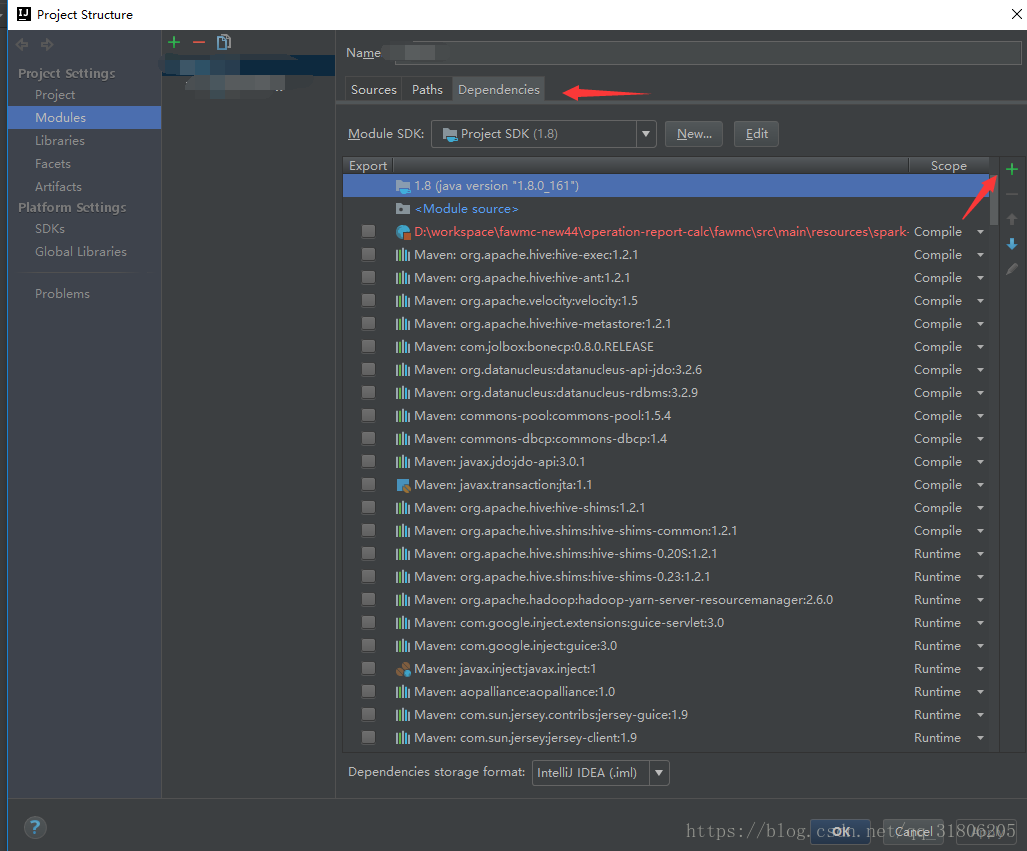This screenshot has height=851, width=1027.
Task: Select Project in Project Settings
Action: [x=55, y=95]
